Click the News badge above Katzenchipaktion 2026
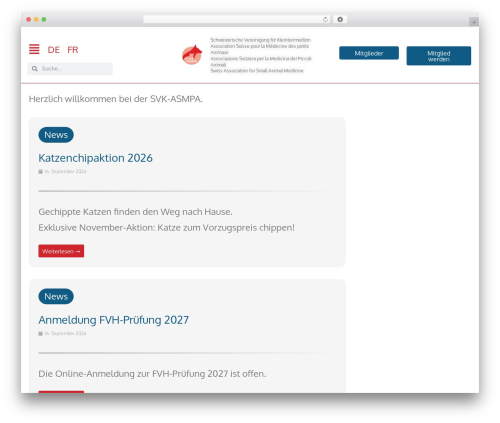This screenshot has height=423, width=500. (56, 135)
